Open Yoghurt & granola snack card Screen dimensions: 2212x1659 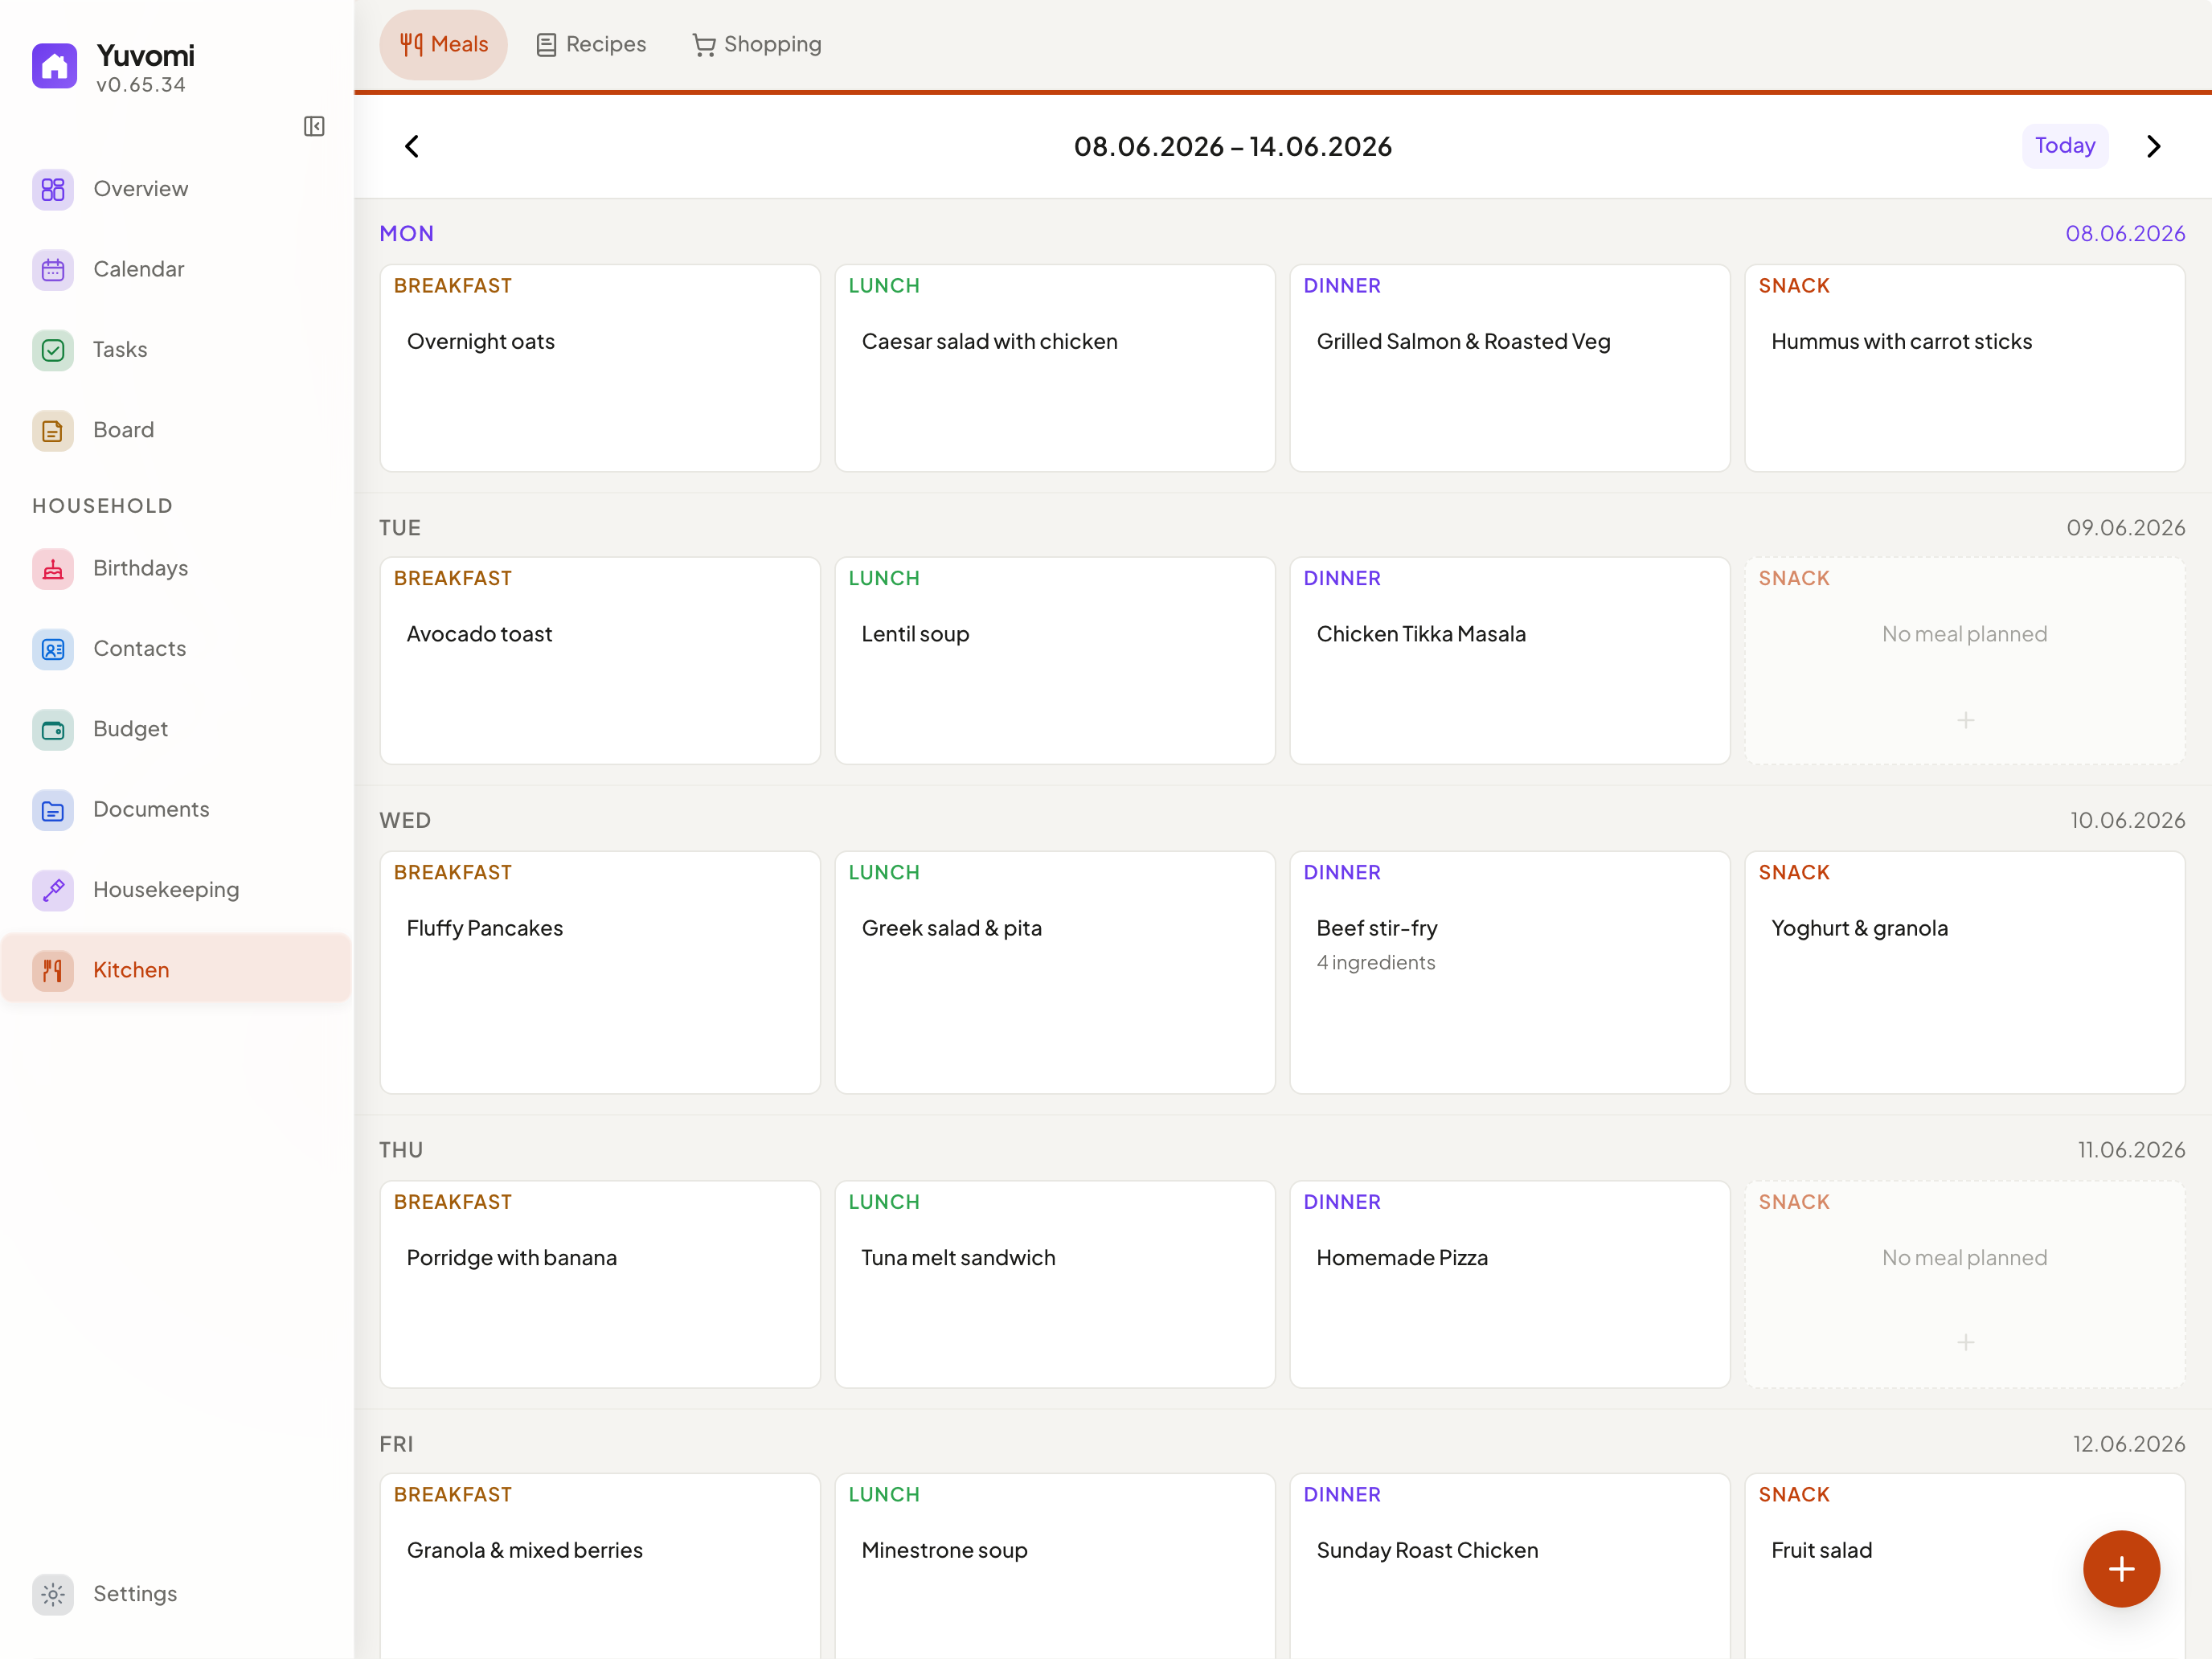point(1965,972)
